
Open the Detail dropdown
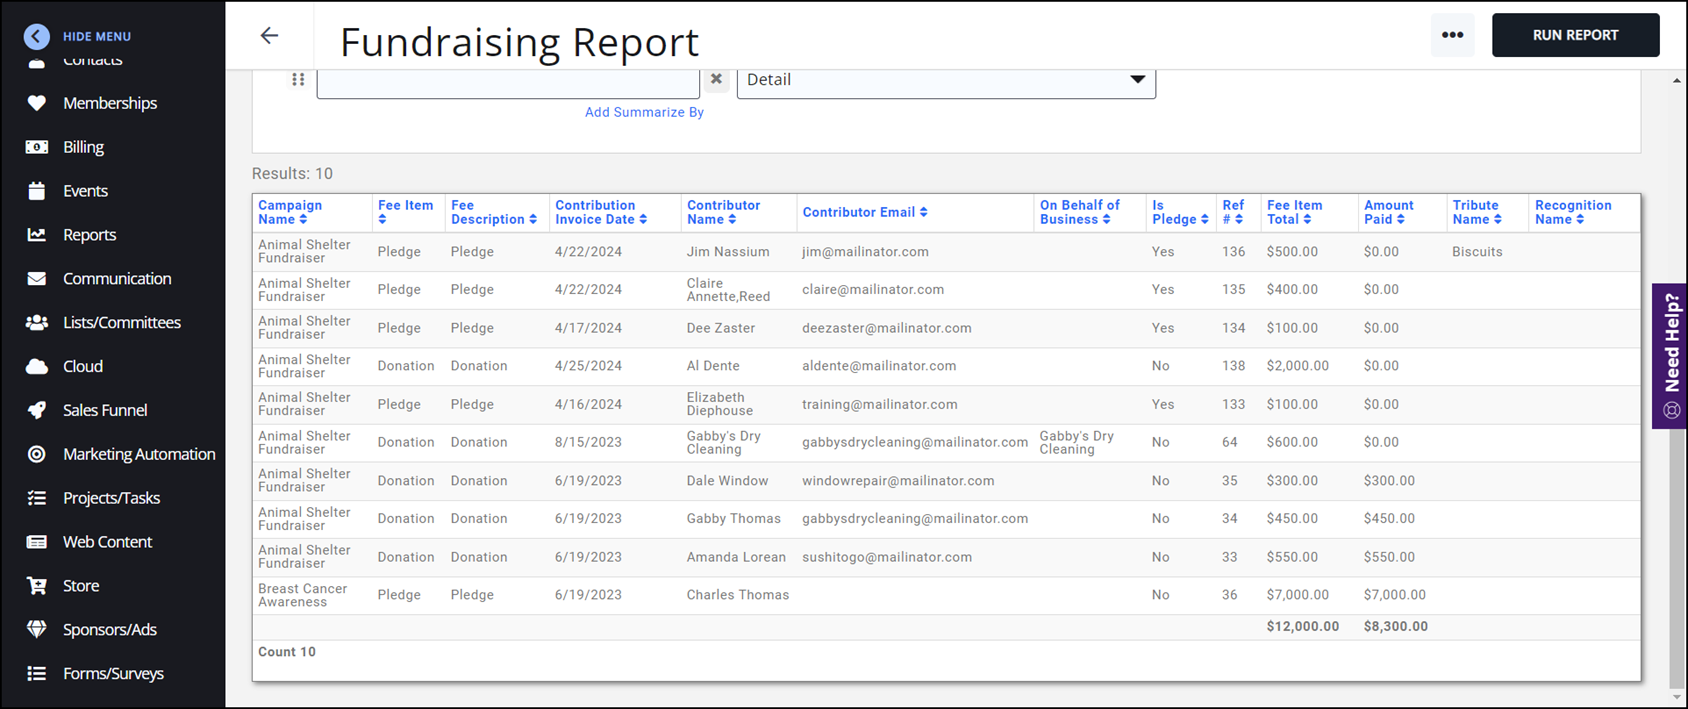coord(945,80)
